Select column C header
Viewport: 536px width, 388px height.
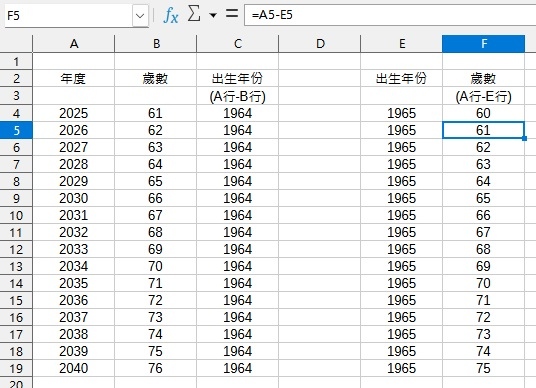tap(238, 44)
